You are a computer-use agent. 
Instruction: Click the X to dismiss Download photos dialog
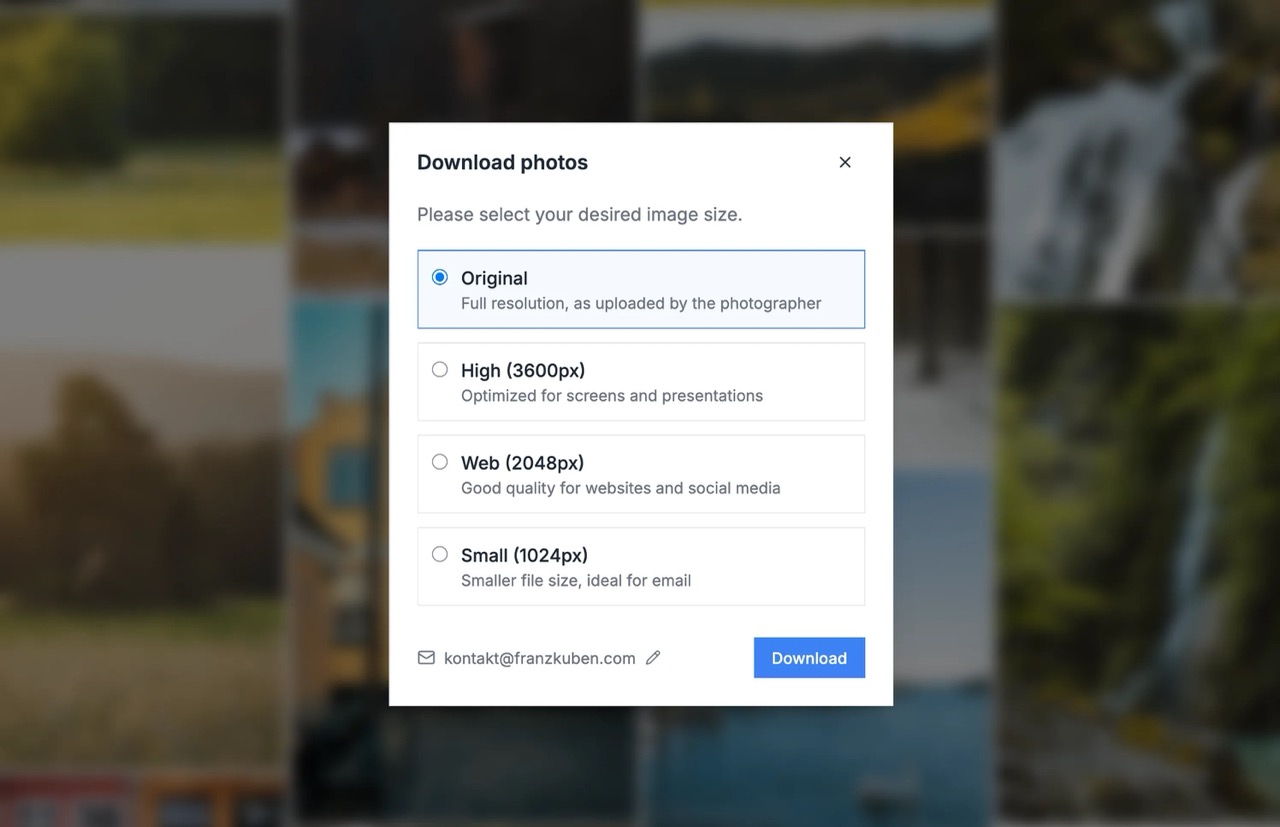(844, 161)
